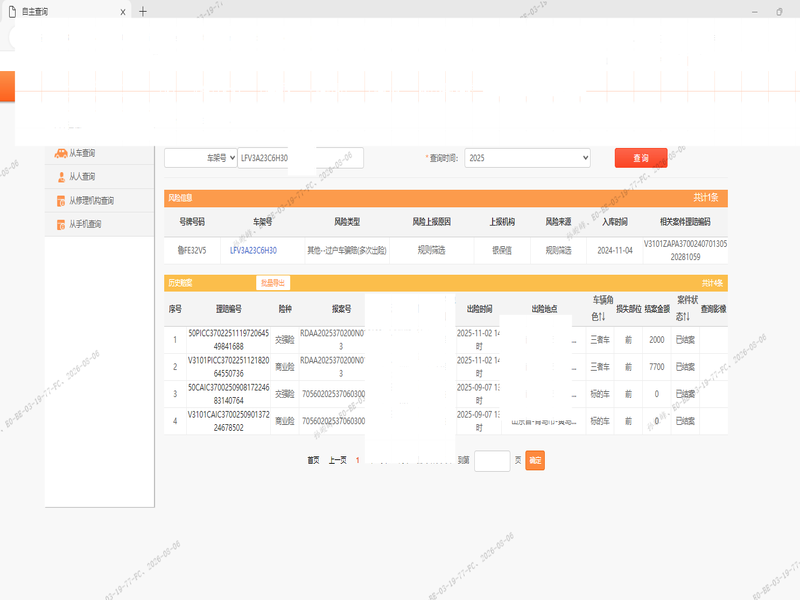The width and height of the screenshot is (800, 600).
Task: Click plate number 鲁FE32V5 cell
Action: 192,251
